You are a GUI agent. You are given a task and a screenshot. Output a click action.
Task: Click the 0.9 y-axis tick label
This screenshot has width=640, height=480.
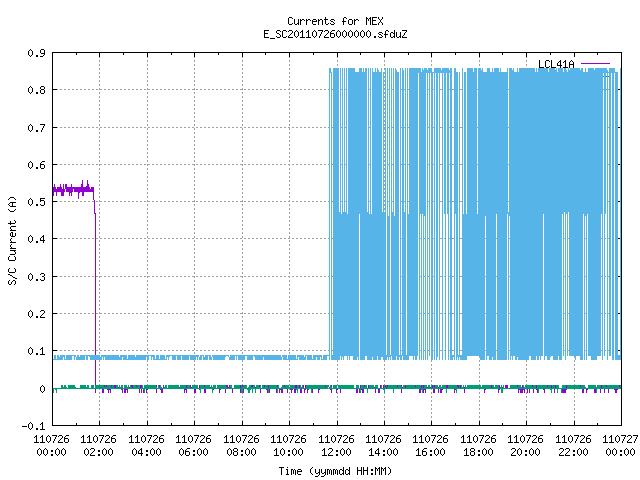click(x=36, y=53)
